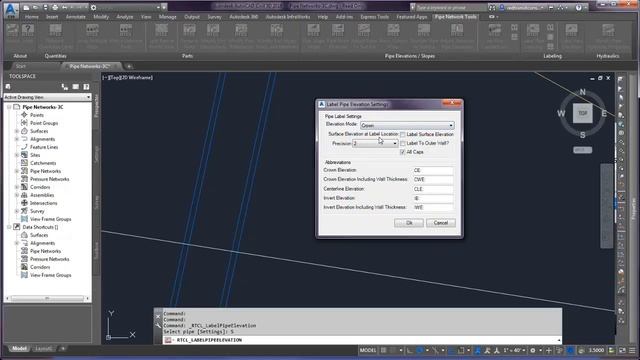The height and width of the screenshot is (360, 640).
Task: Open the Precision dropdown
Action: 375,143
